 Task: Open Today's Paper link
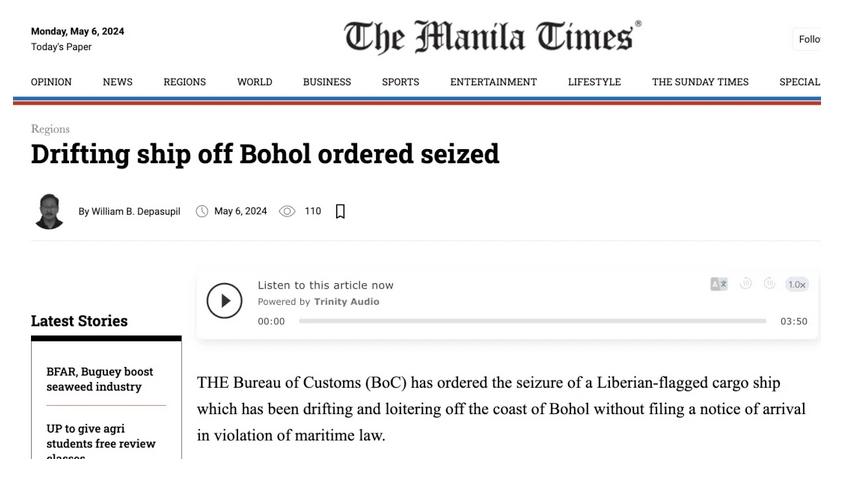click(61, 47)
